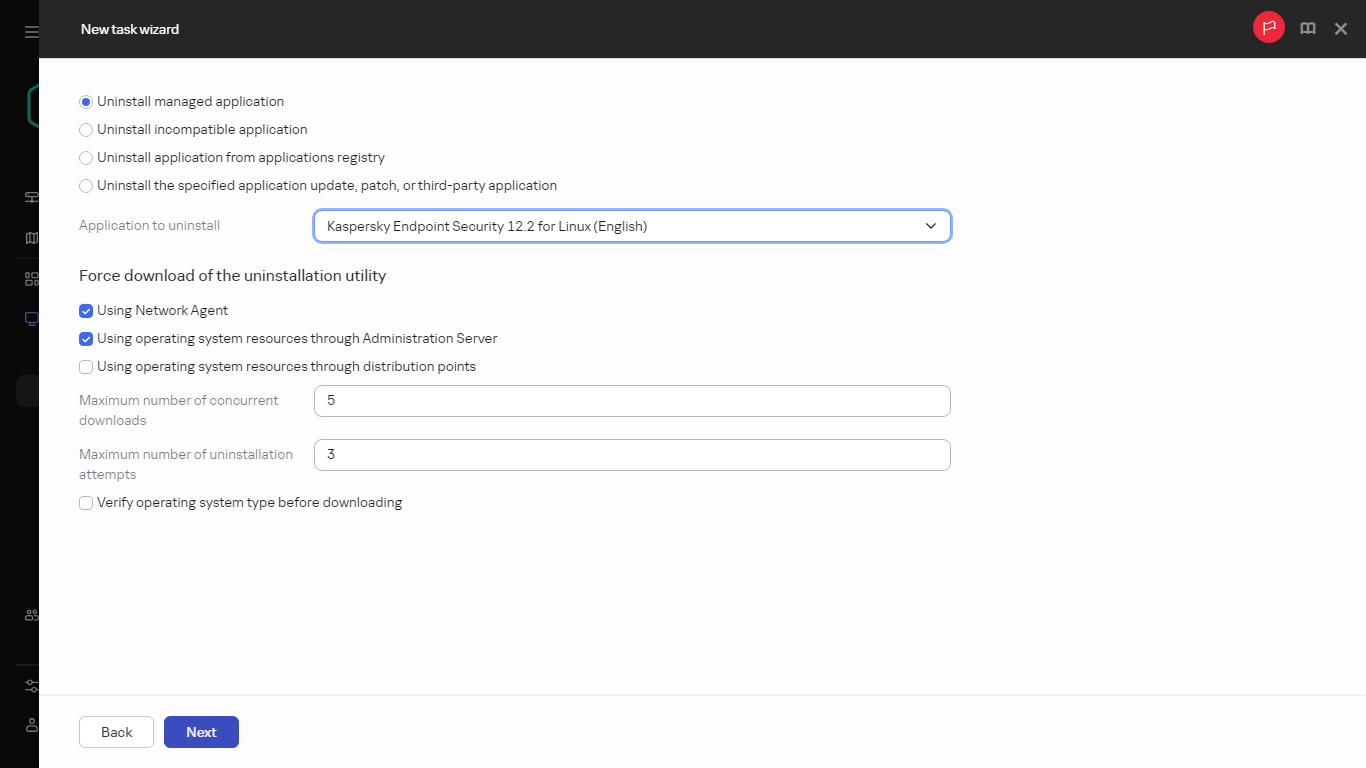
Task: Click the user account icon at sidebar bottom
Action: coord(30,725)
